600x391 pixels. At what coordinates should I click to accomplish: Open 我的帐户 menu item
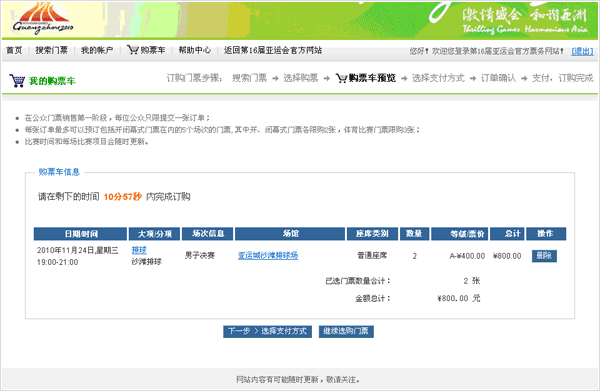97,50
